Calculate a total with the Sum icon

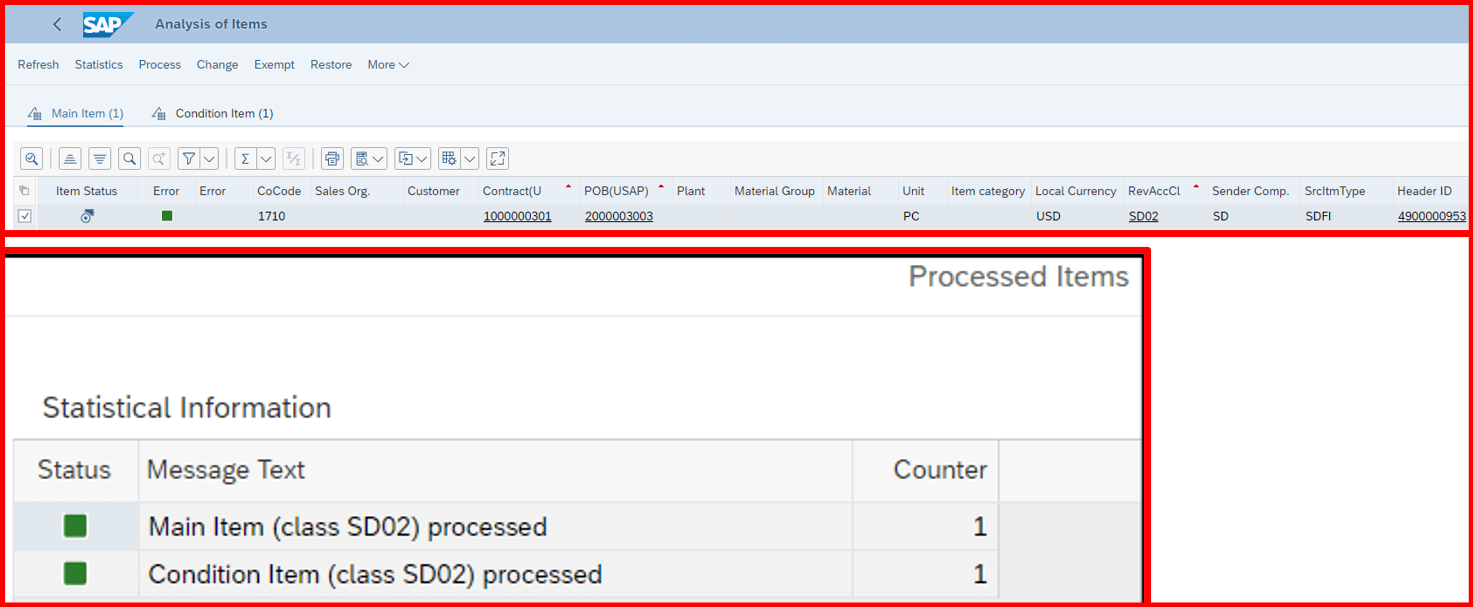click(x=247, y=158)
